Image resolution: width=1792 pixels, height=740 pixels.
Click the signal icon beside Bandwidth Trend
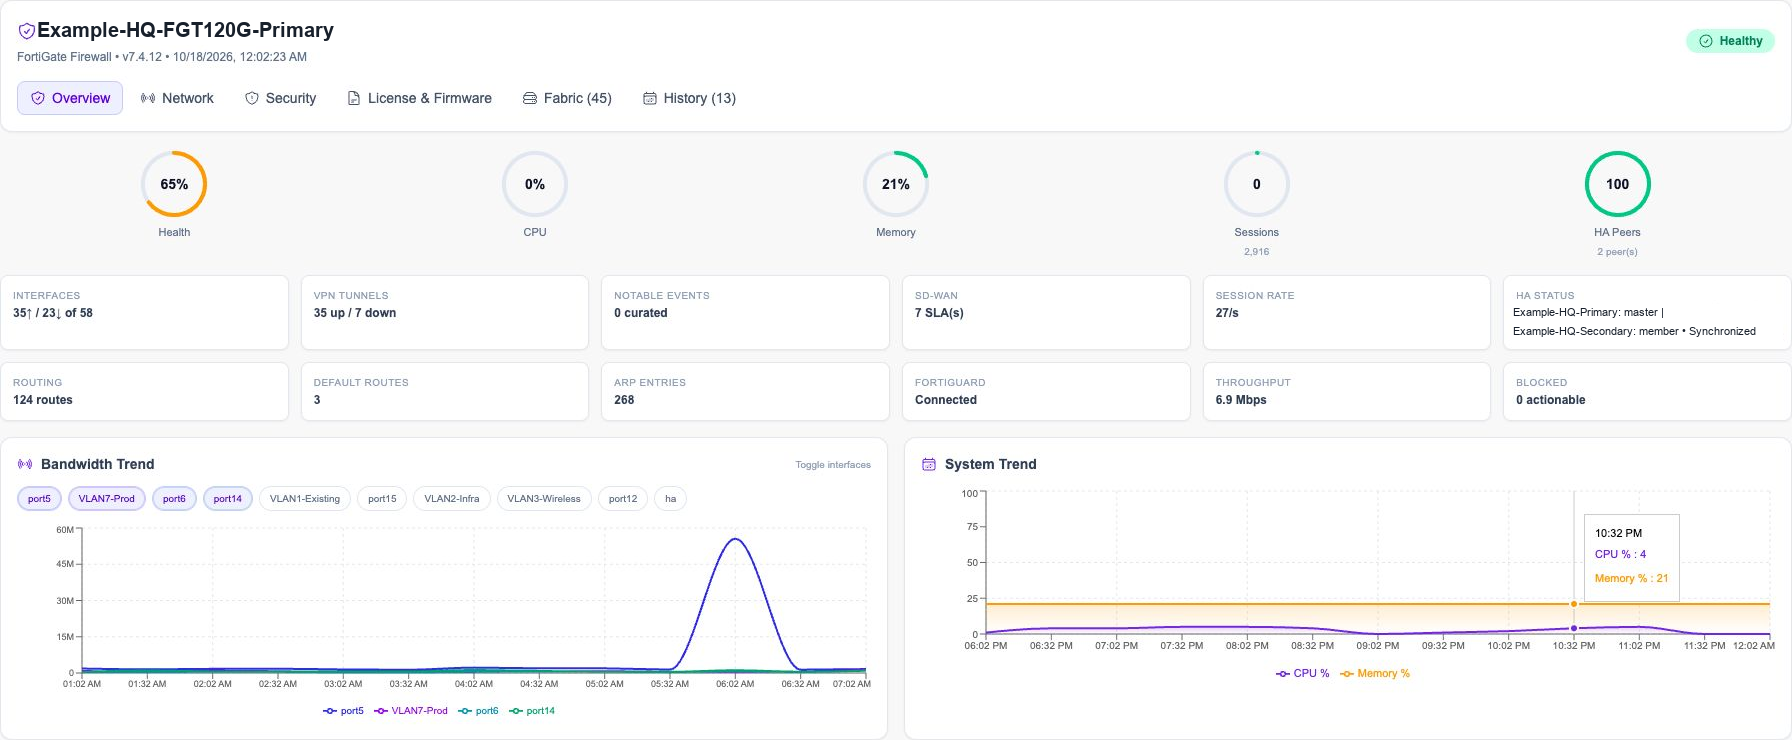[25, 464]
